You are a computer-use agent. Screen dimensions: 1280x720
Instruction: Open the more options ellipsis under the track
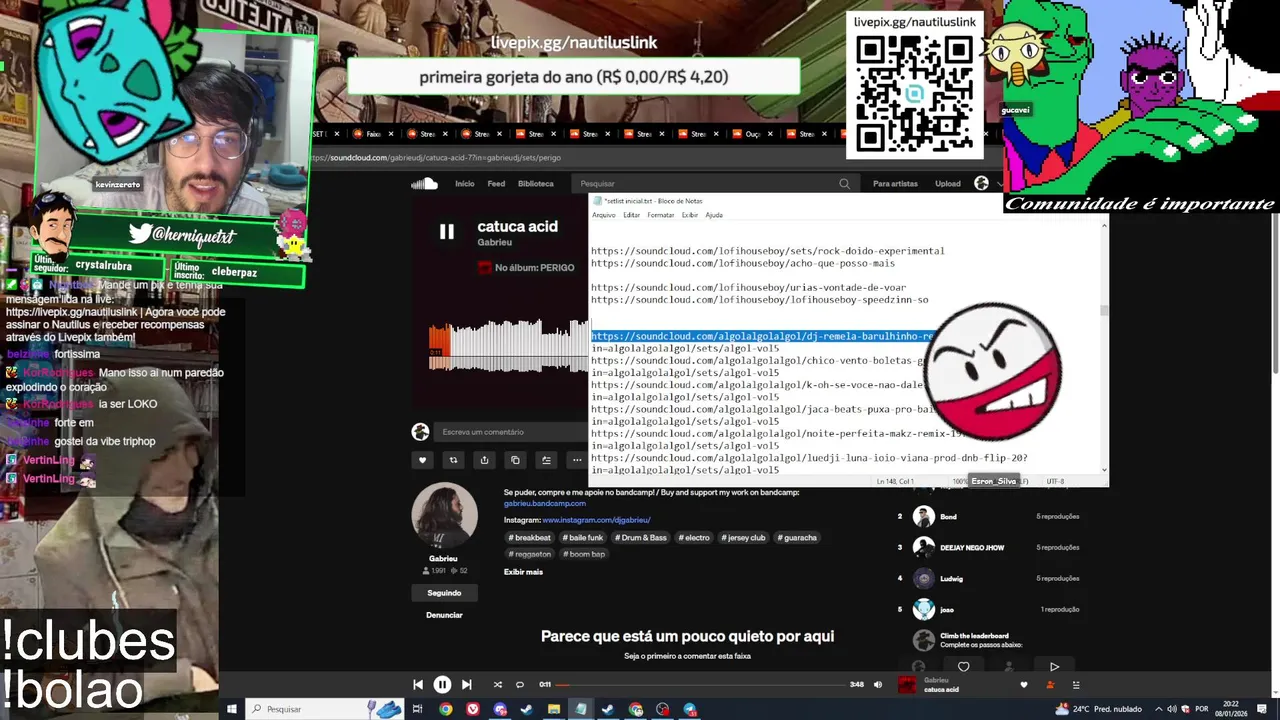577,460
